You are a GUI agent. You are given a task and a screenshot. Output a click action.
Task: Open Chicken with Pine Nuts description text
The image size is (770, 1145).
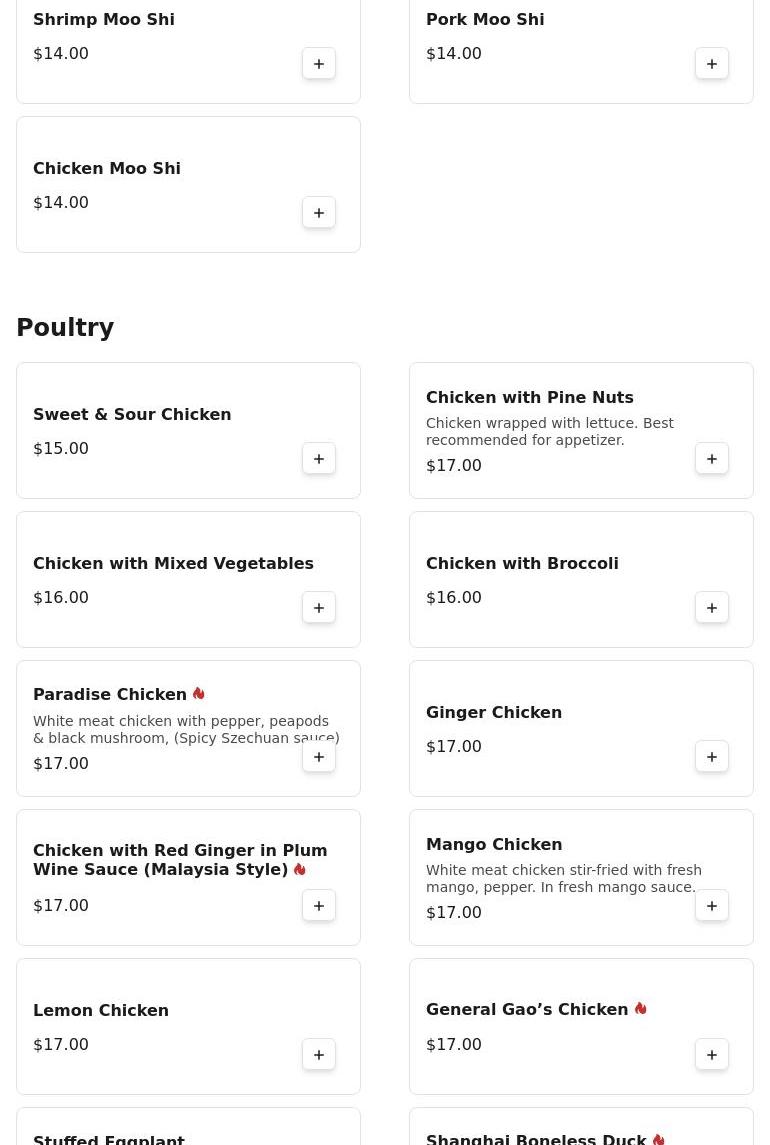click(x=549, y=432)
